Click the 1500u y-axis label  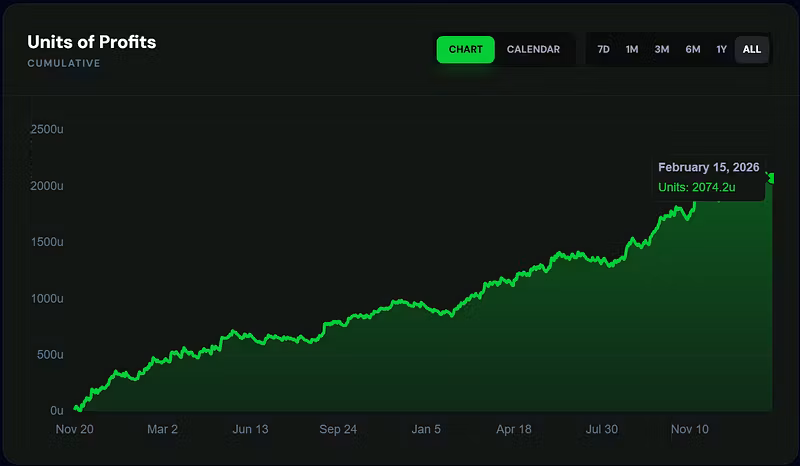point(47,242)
